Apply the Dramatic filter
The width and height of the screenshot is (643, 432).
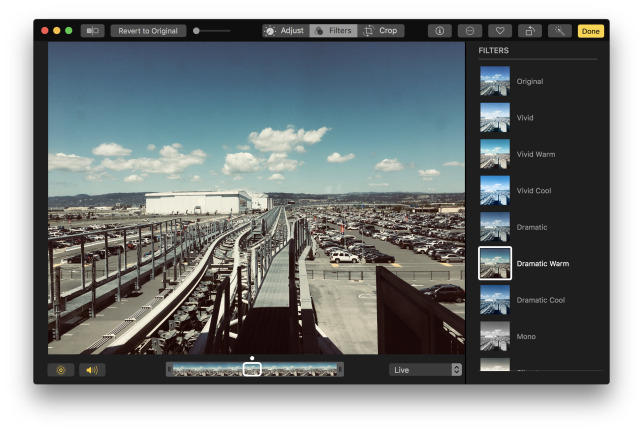495,227
